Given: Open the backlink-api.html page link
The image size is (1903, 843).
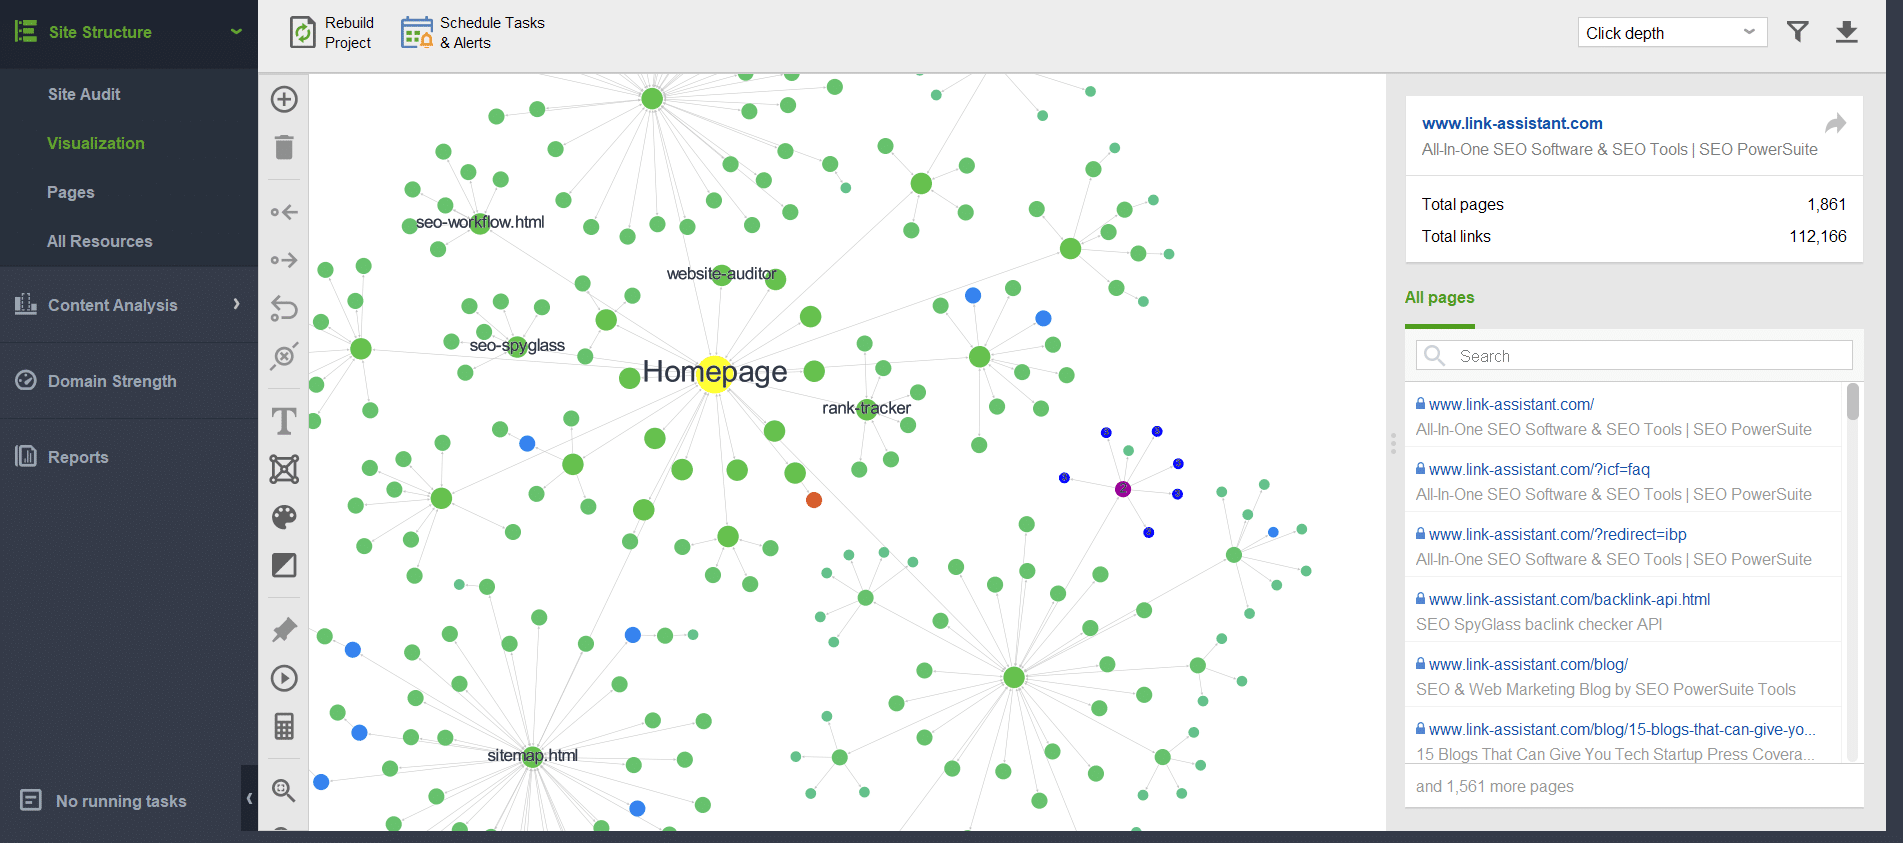Looking at the screenshot, I should pyautogui.click(x=1569, y=600).
